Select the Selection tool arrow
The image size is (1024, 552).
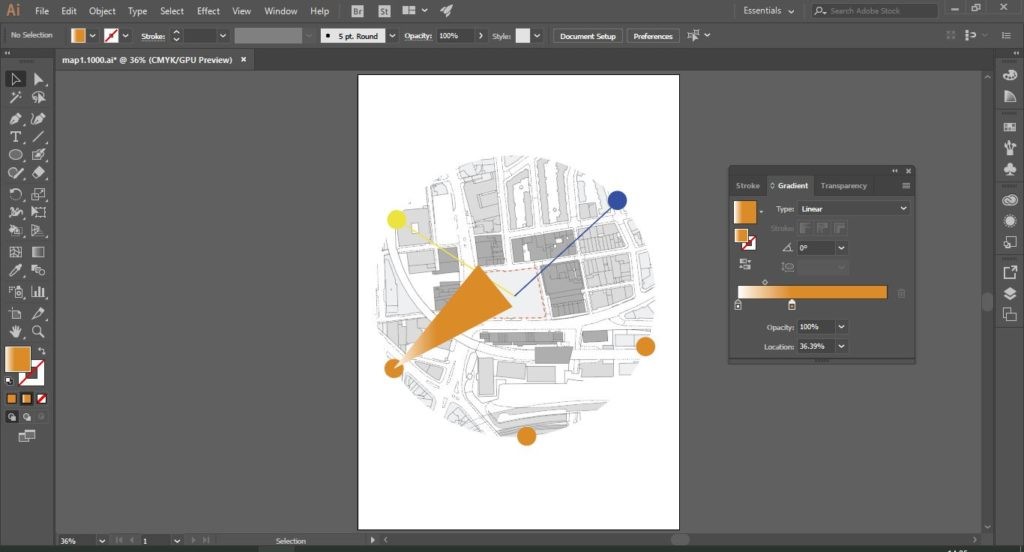pos(15,79)
